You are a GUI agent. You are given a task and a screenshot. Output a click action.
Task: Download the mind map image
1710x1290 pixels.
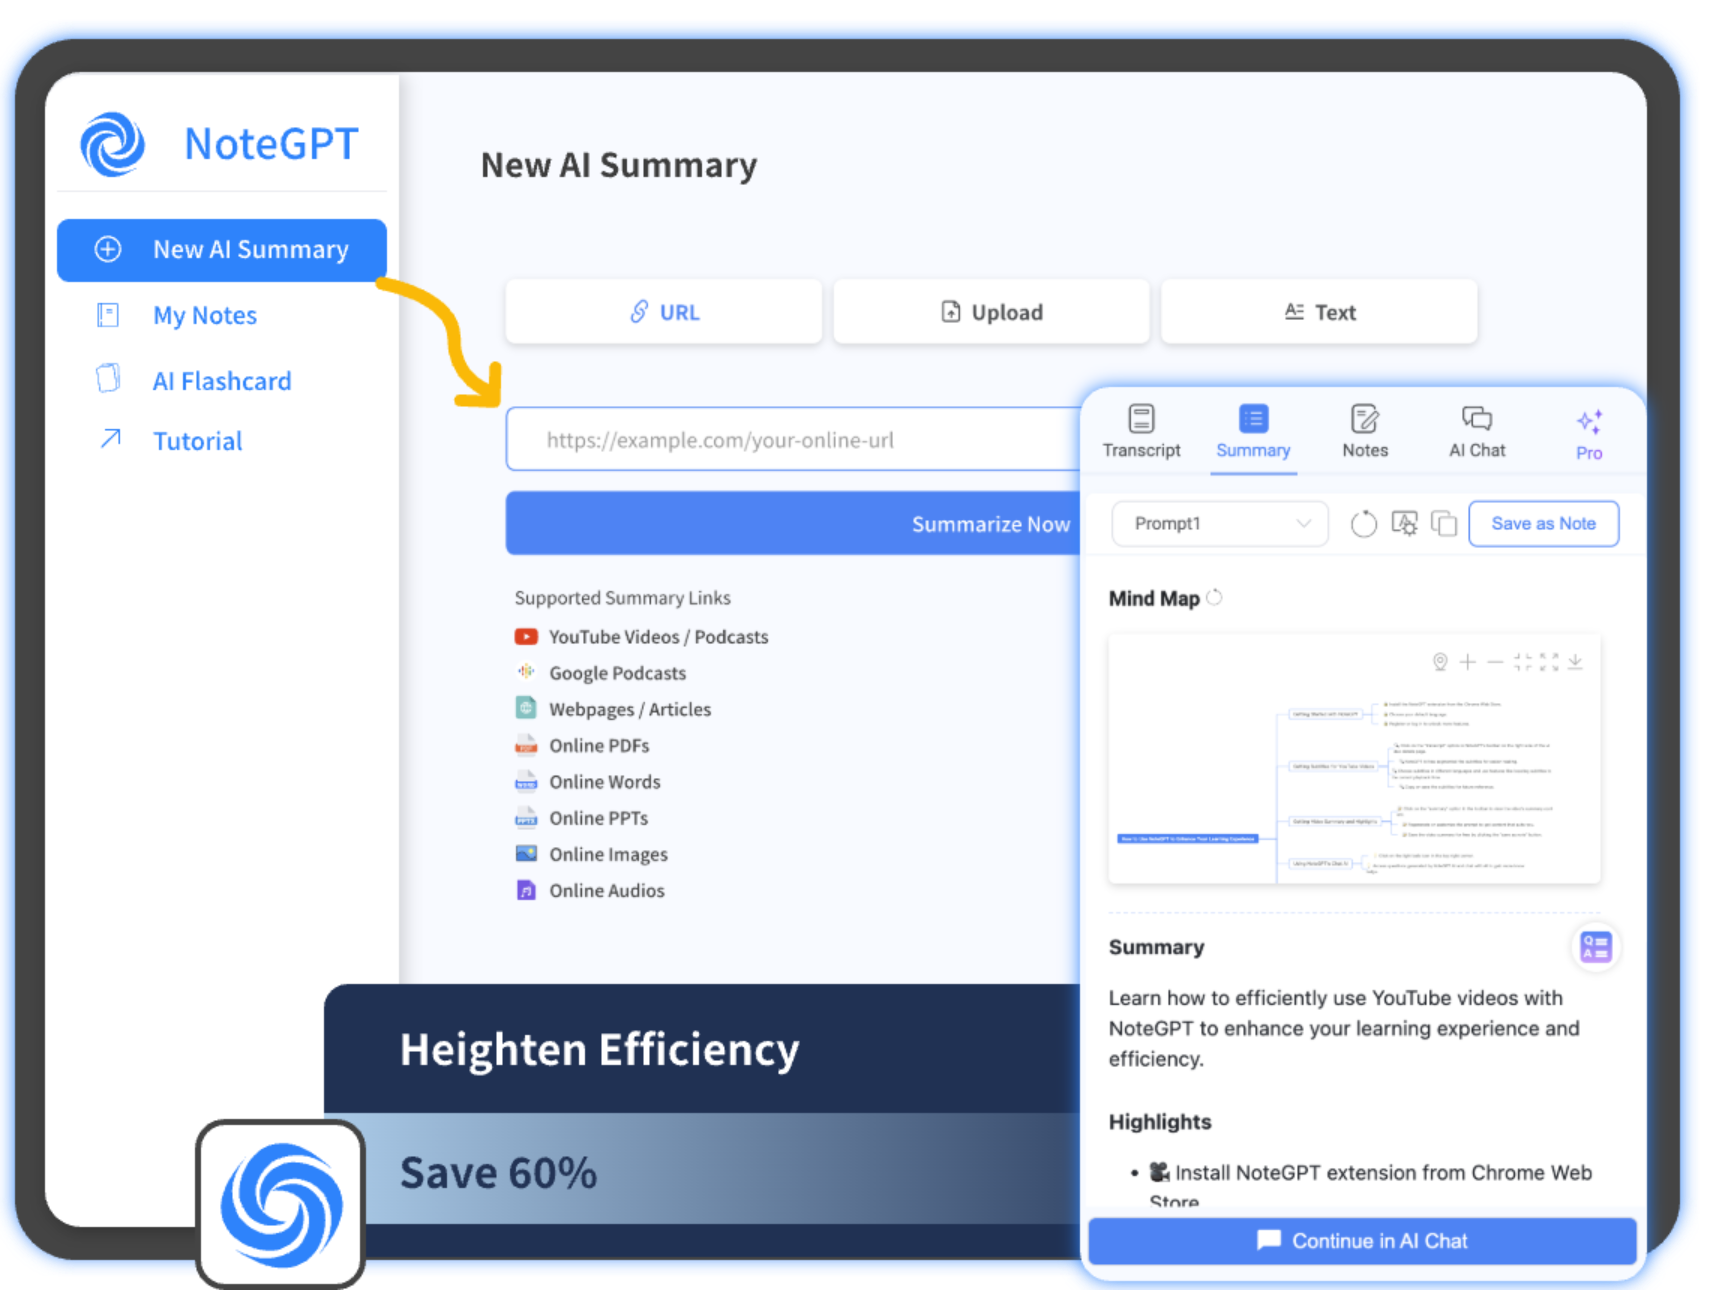(x=1575, y=662)
